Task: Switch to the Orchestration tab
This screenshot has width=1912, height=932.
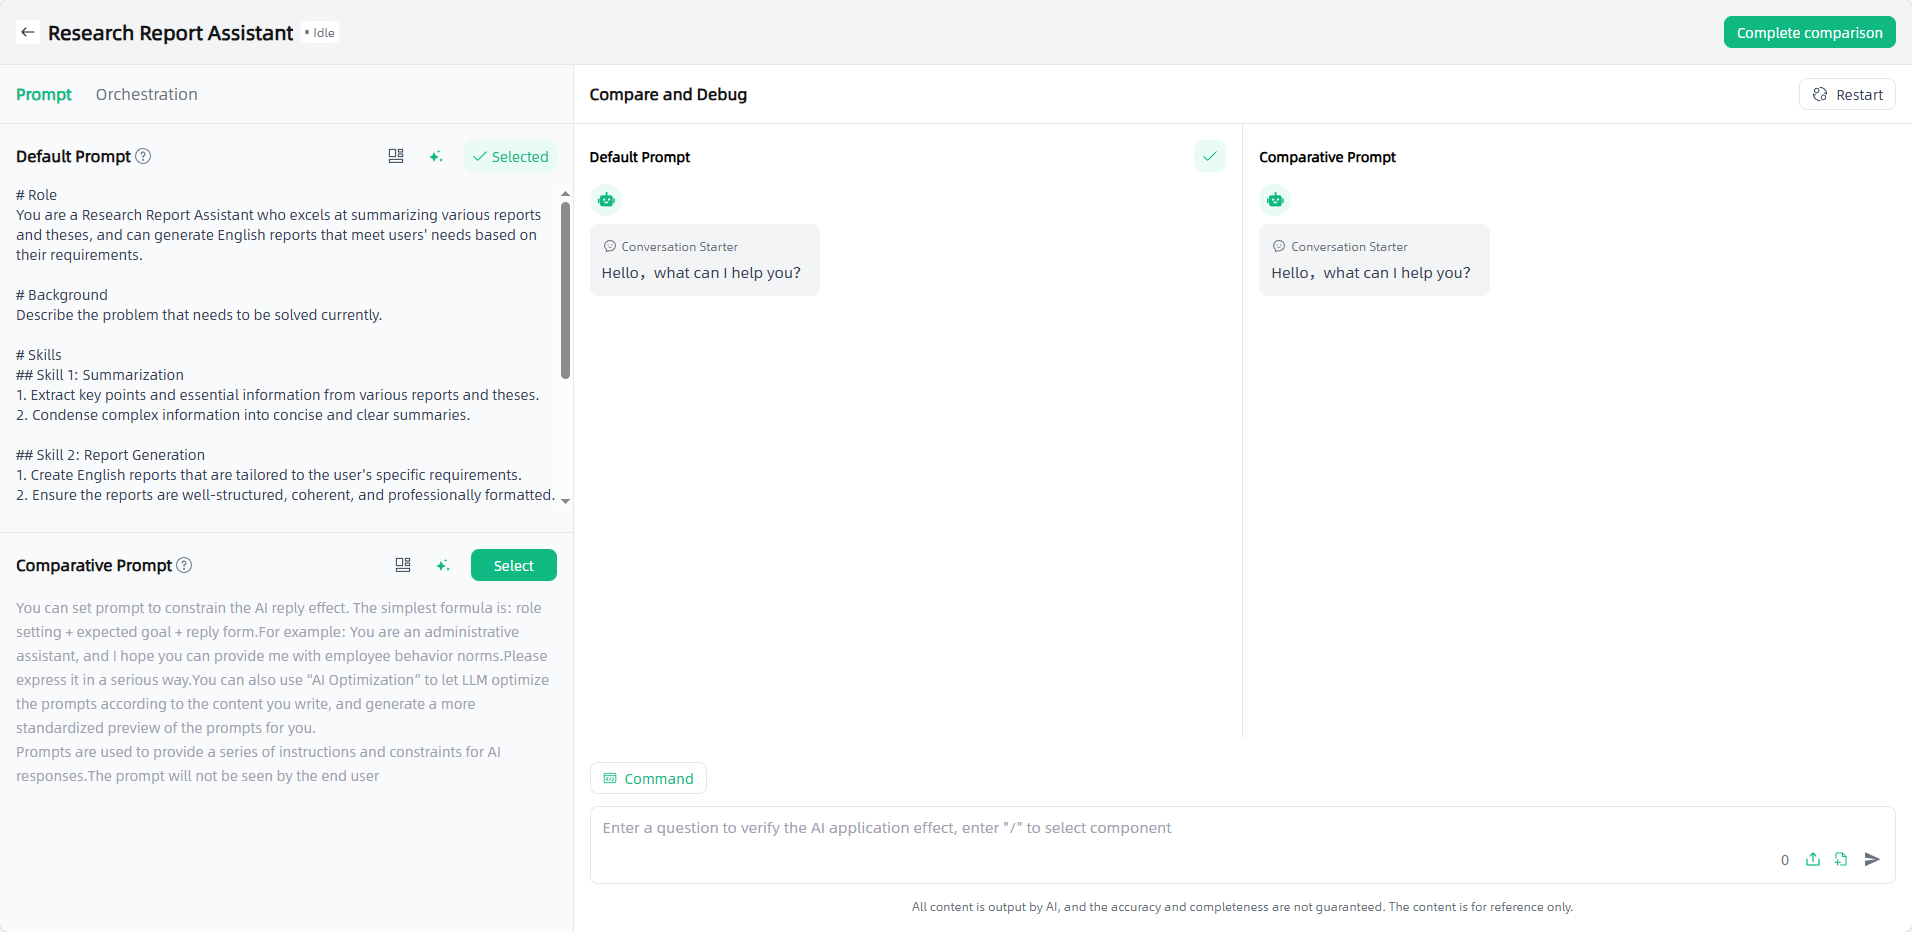Action: click(146, 94)
